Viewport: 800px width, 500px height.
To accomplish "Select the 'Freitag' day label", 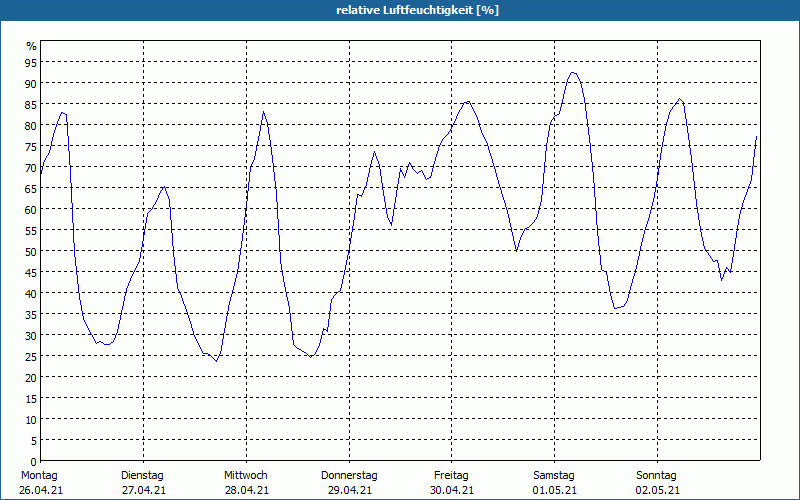I will coord(452,475).
